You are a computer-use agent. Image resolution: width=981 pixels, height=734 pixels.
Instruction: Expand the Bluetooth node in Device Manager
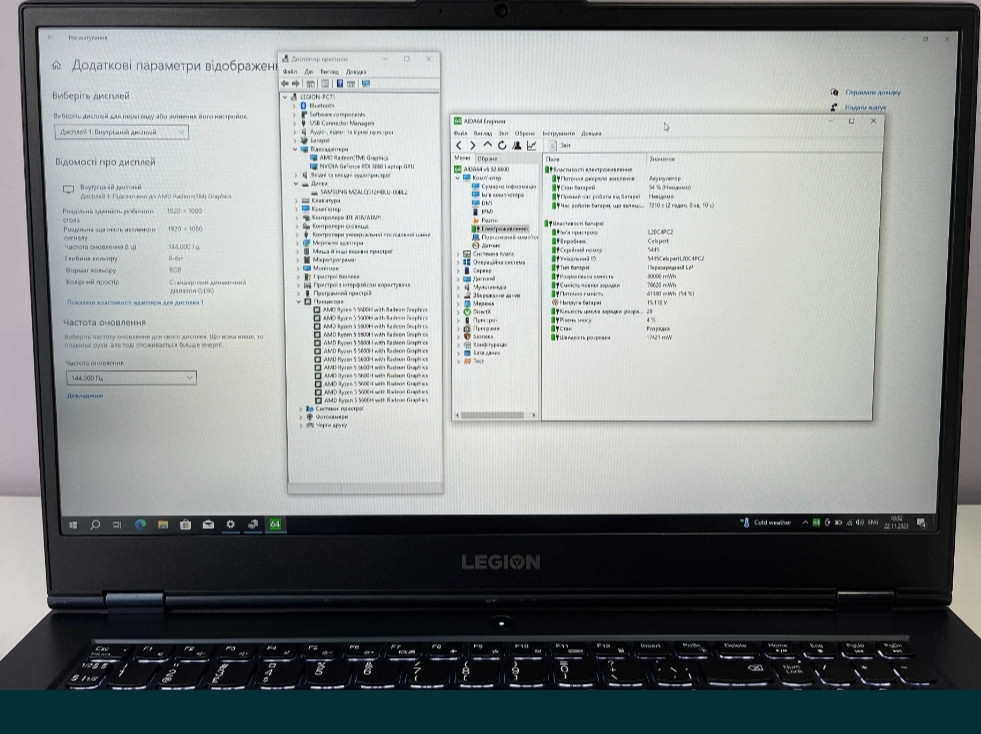(x=295, y=106)
